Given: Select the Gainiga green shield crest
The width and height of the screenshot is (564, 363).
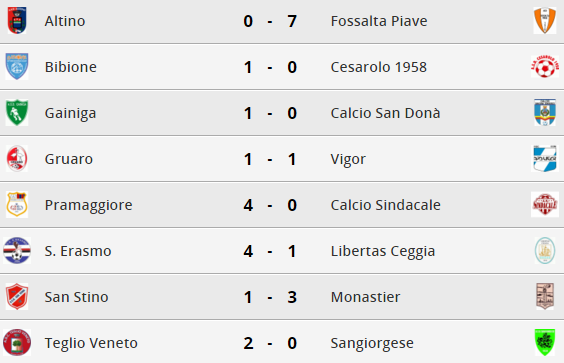Looking at the screenshot, I should pos(17,113).
